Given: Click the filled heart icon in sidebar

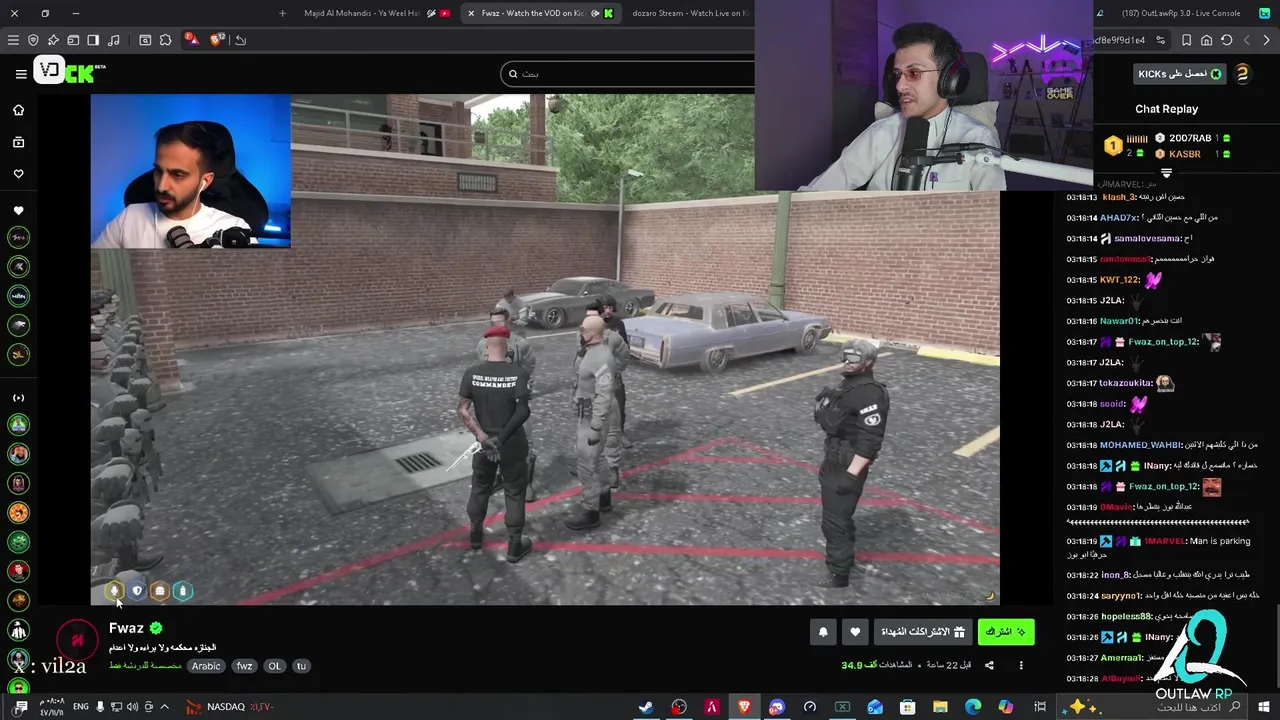Looking at the screenshot, I should [x=18, y=211].
